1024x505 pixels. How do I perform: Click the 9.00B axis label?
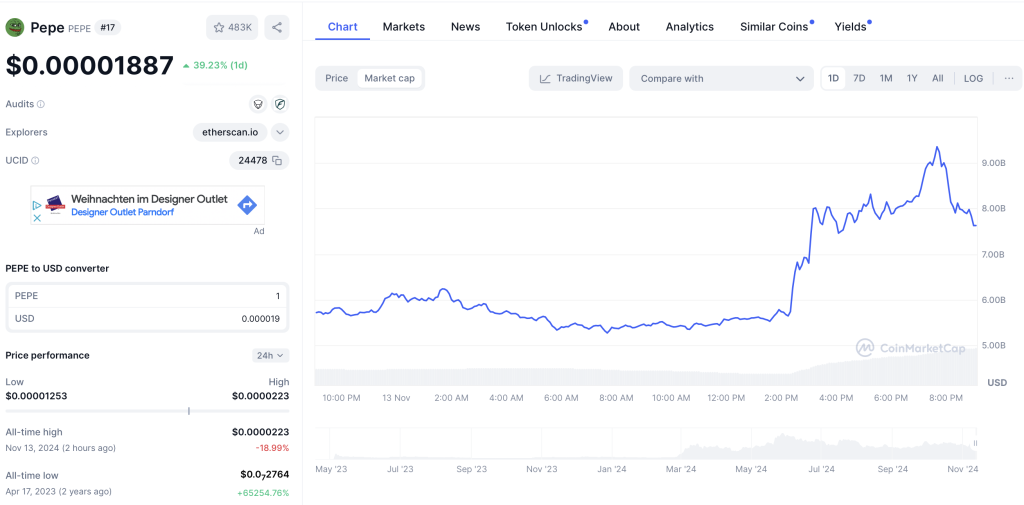[x=993, y=163]
